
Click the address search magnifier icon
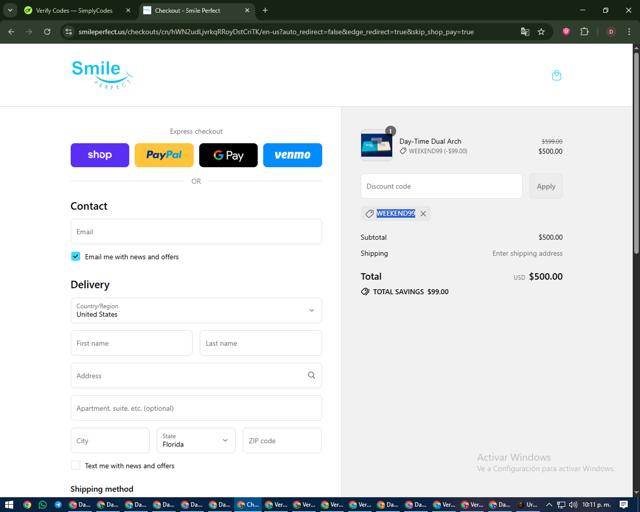point(311,375)
